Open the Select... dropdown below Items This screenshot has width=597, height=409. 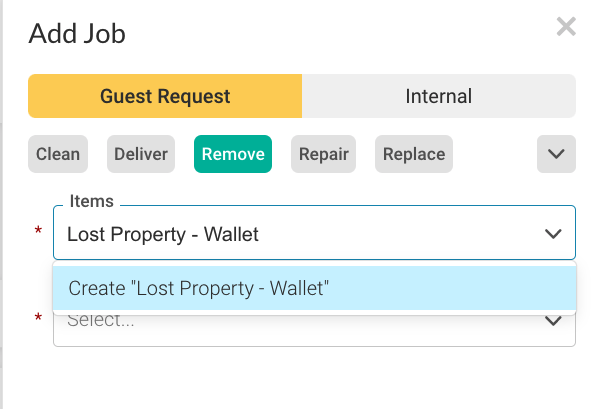pos(314,331)
